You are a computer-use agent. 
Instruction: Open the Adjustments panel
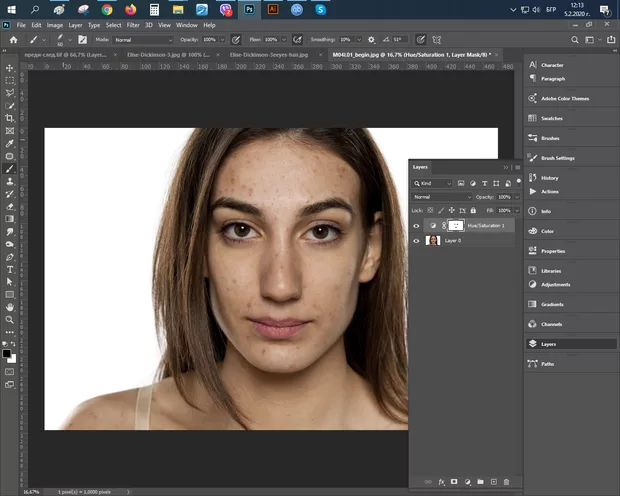pyautogui.click(x=555, y=284)
